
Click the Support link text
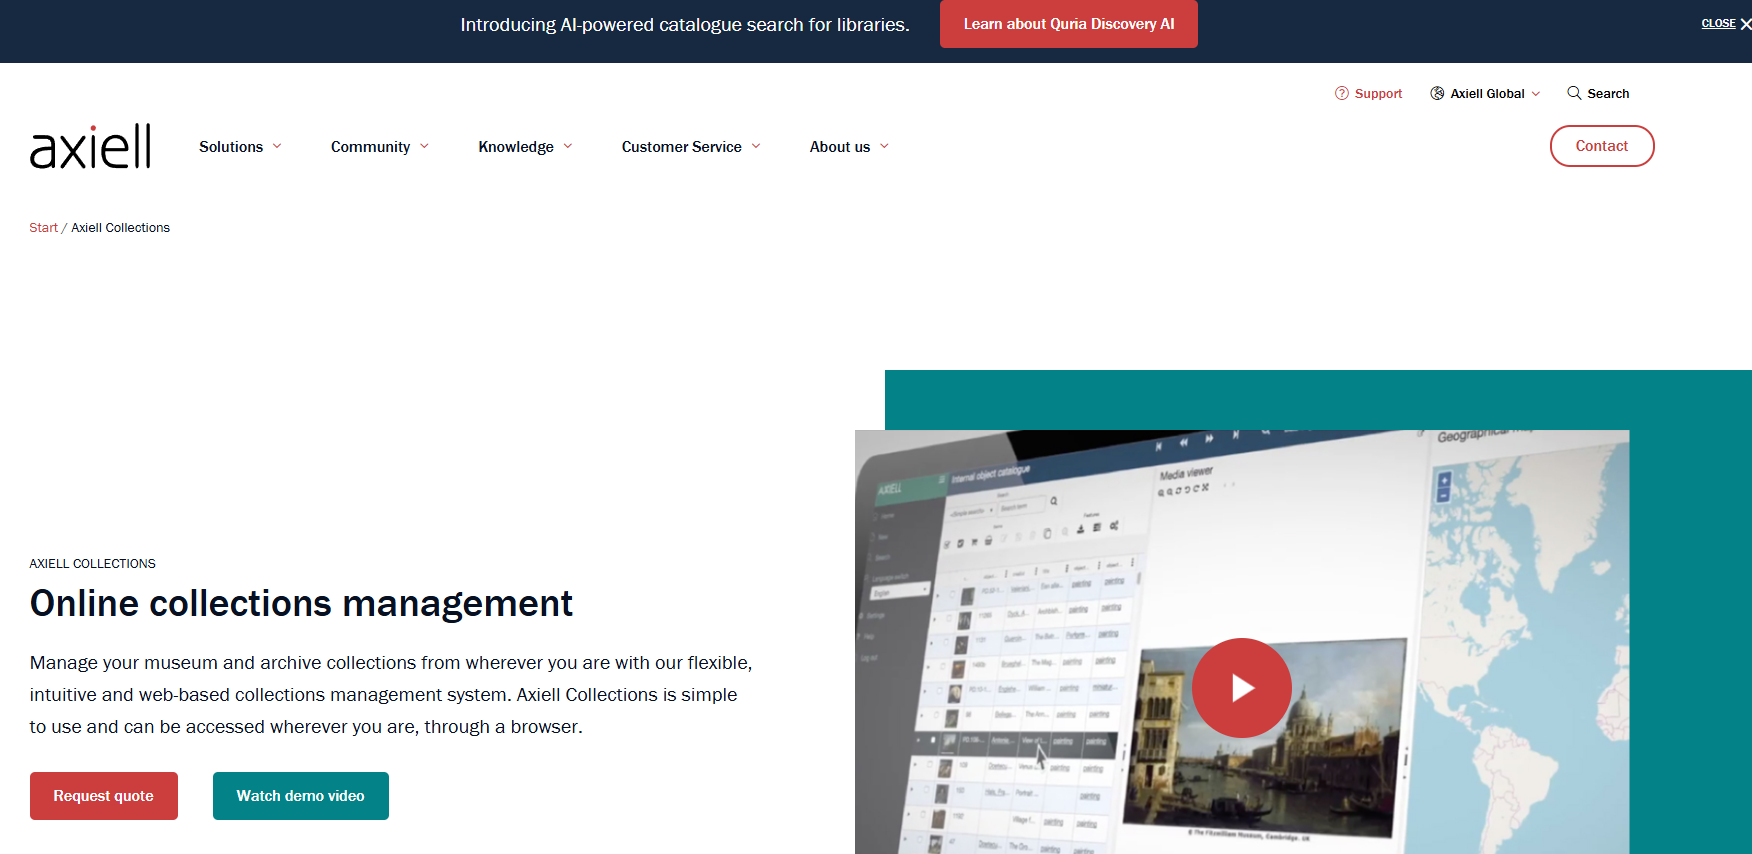pyautogui.click(x=1378, y=93)
